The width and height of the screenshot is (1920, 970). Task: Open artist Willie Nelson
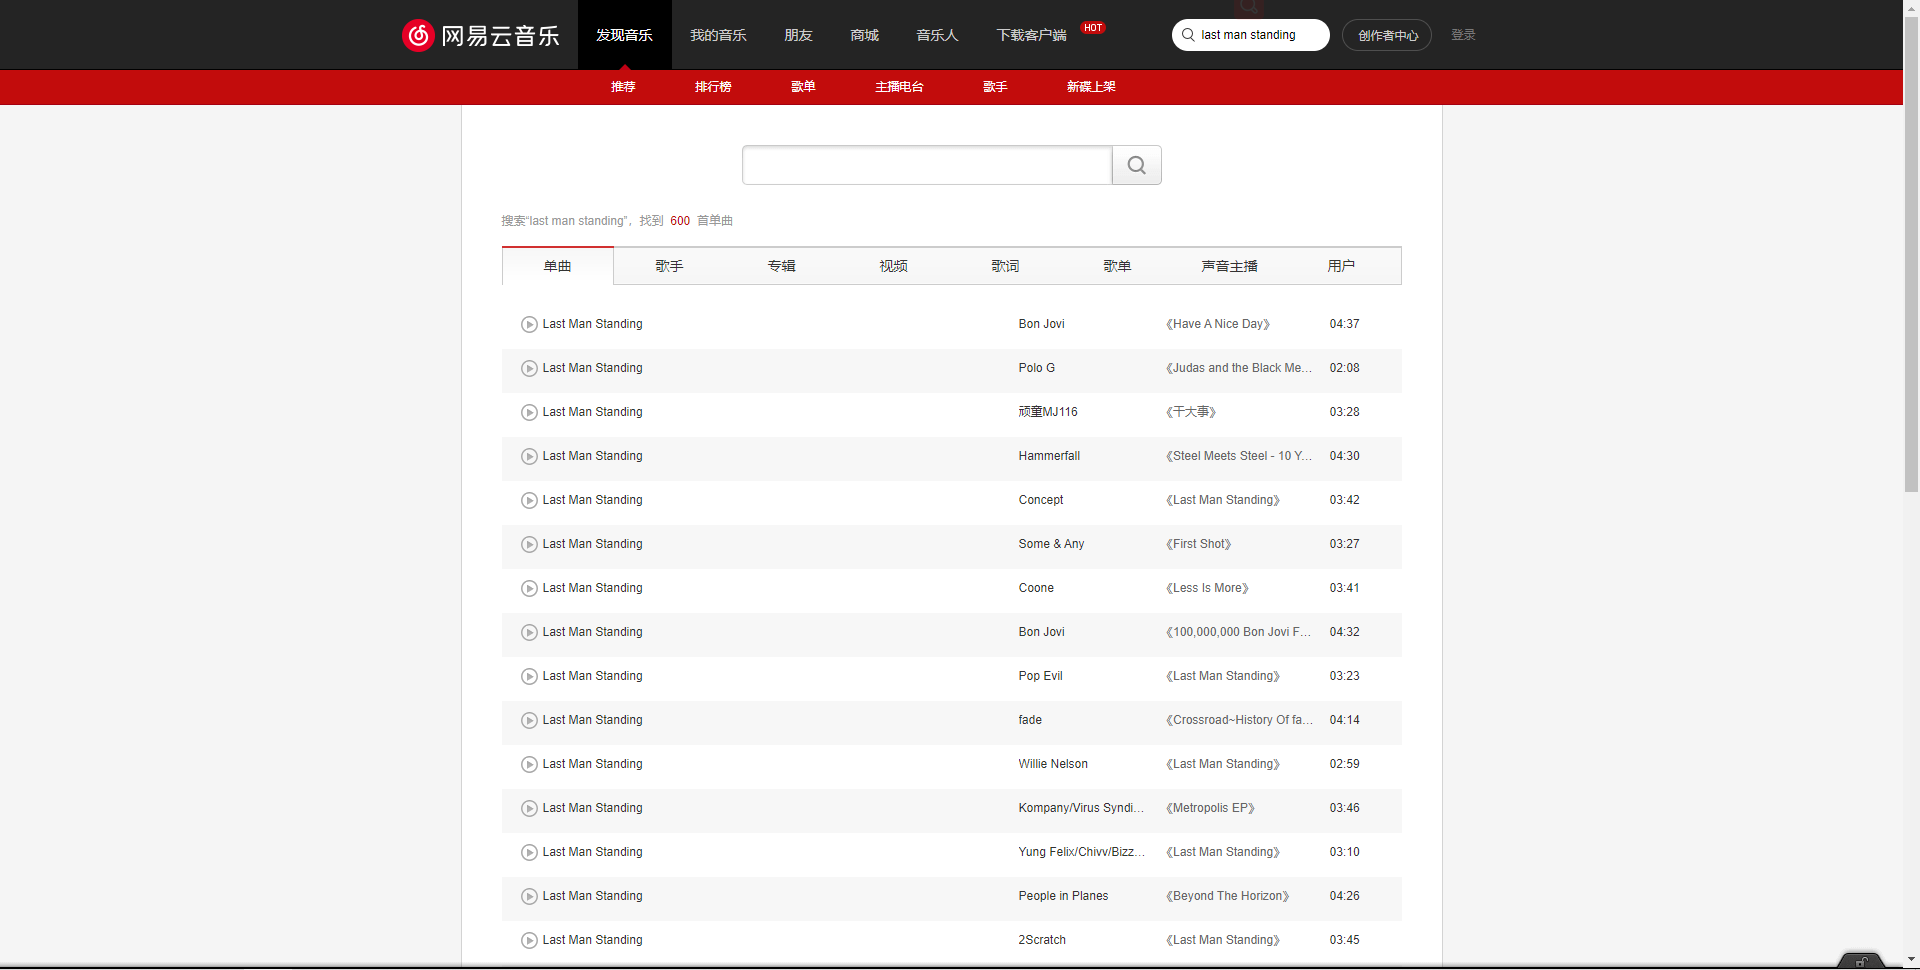[1053, 764]
